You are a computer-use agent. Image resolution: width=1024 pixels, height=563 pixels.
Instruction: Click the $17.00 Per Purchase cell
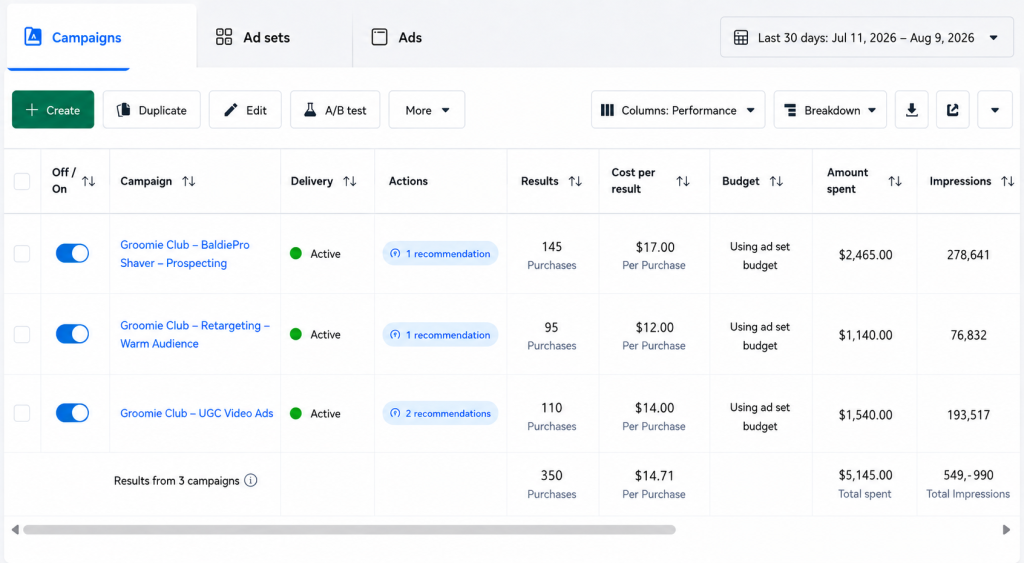click(x=654, y=255)
